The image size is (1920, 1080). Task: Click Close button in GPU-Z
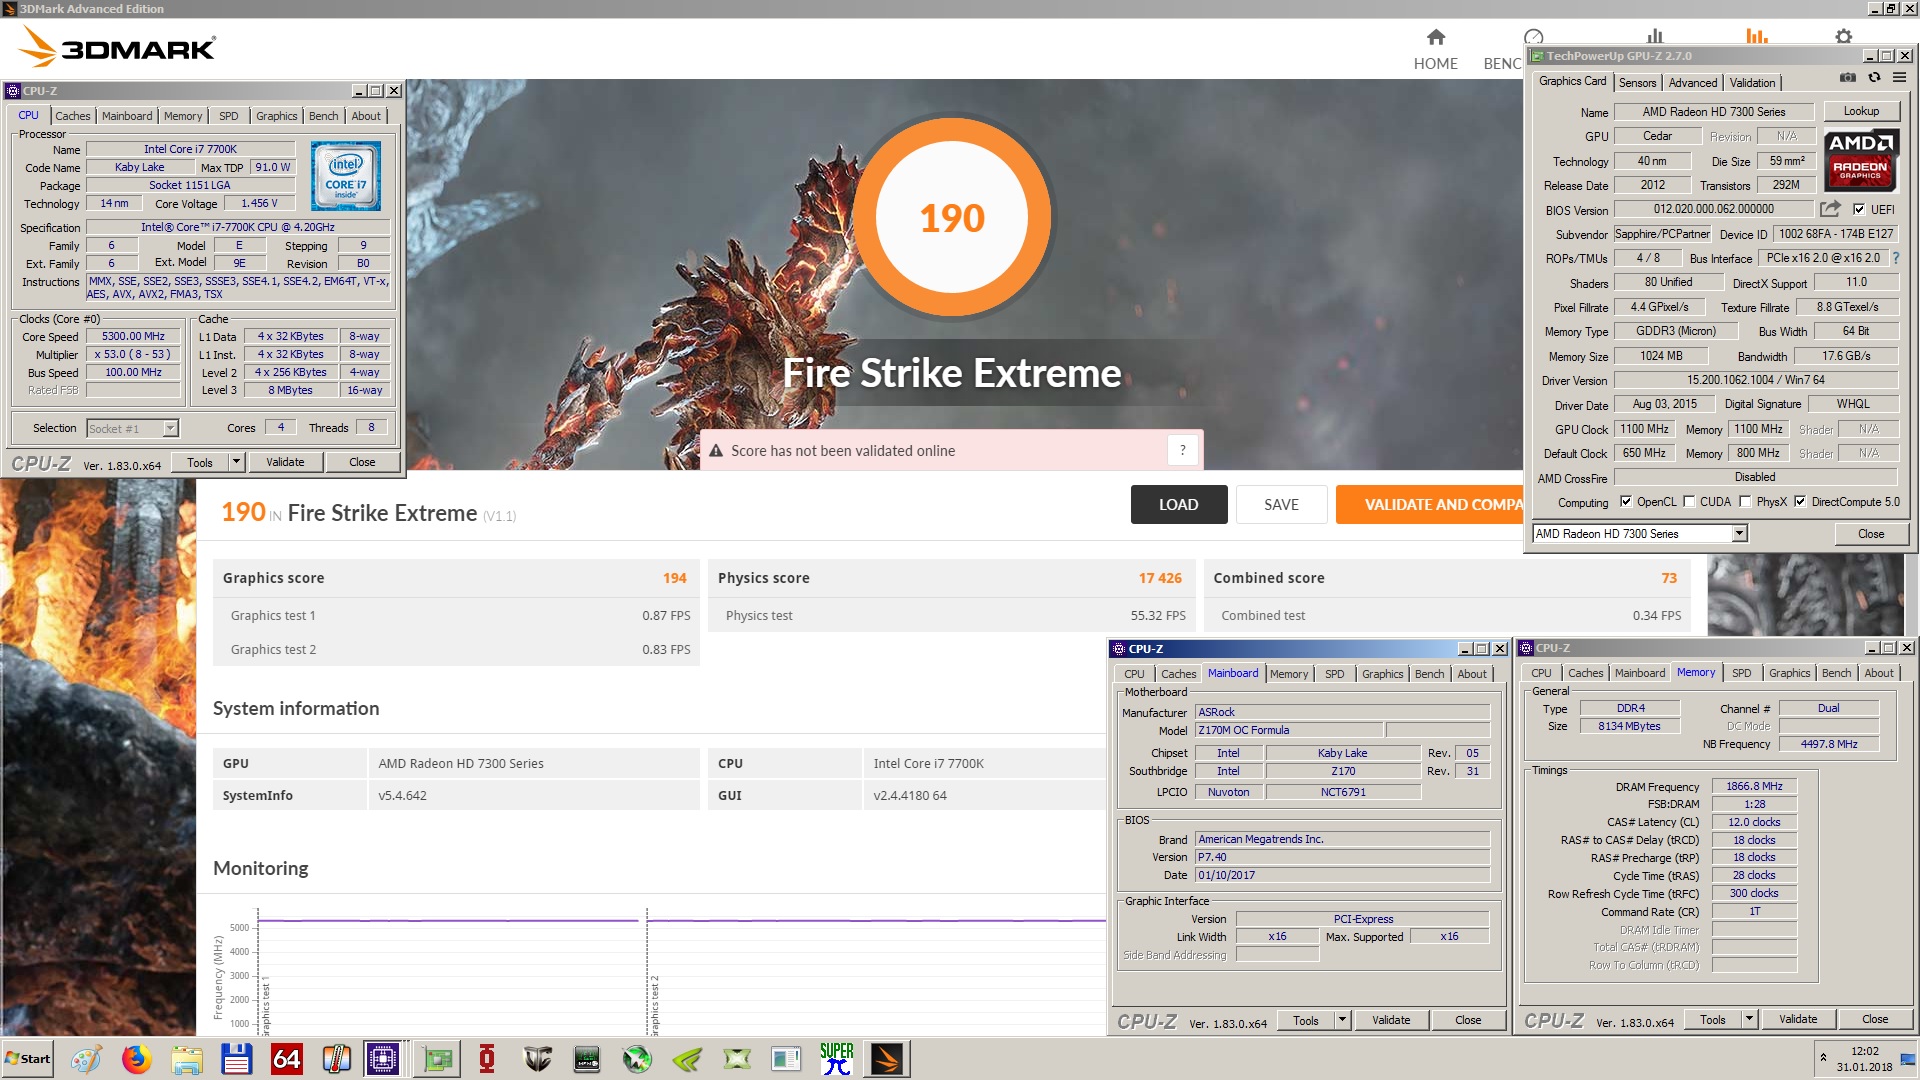pos(1870,534)
